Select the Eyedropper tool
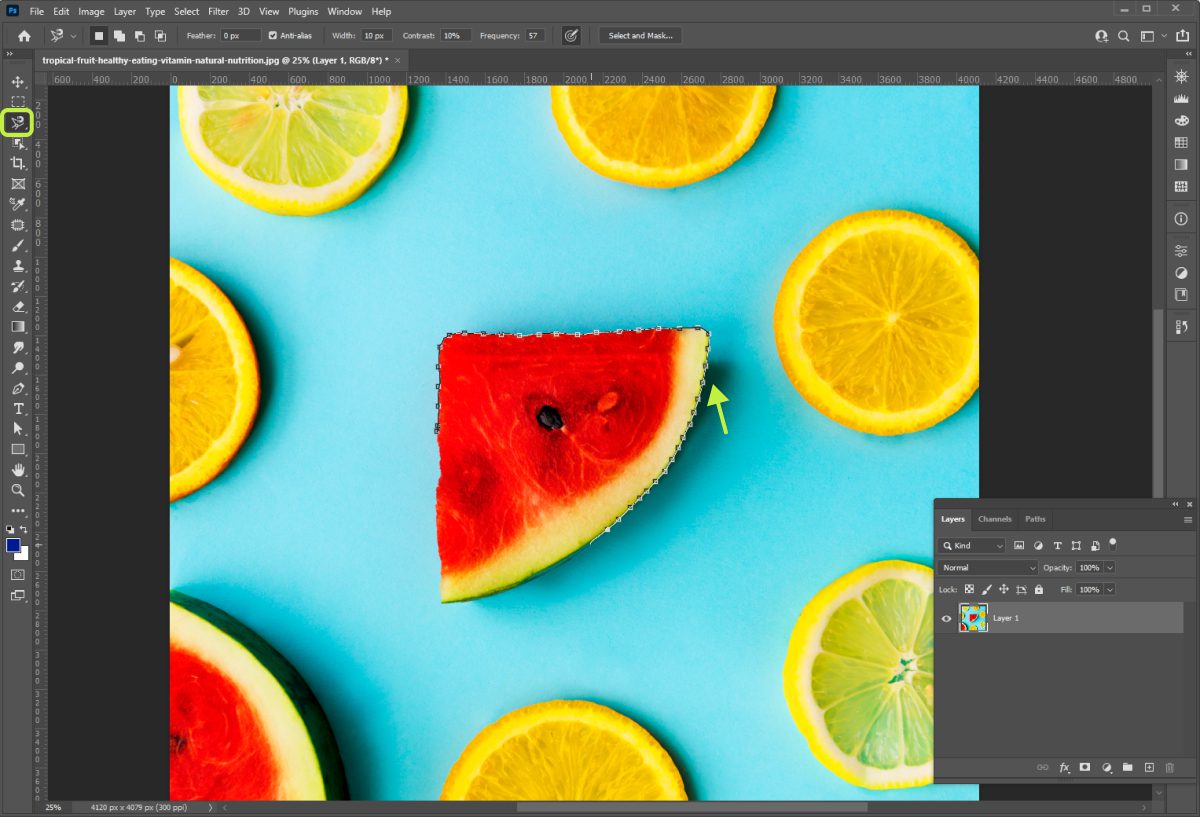The width and height of the screenshot is (1200, 817). [x=18, y=204]
